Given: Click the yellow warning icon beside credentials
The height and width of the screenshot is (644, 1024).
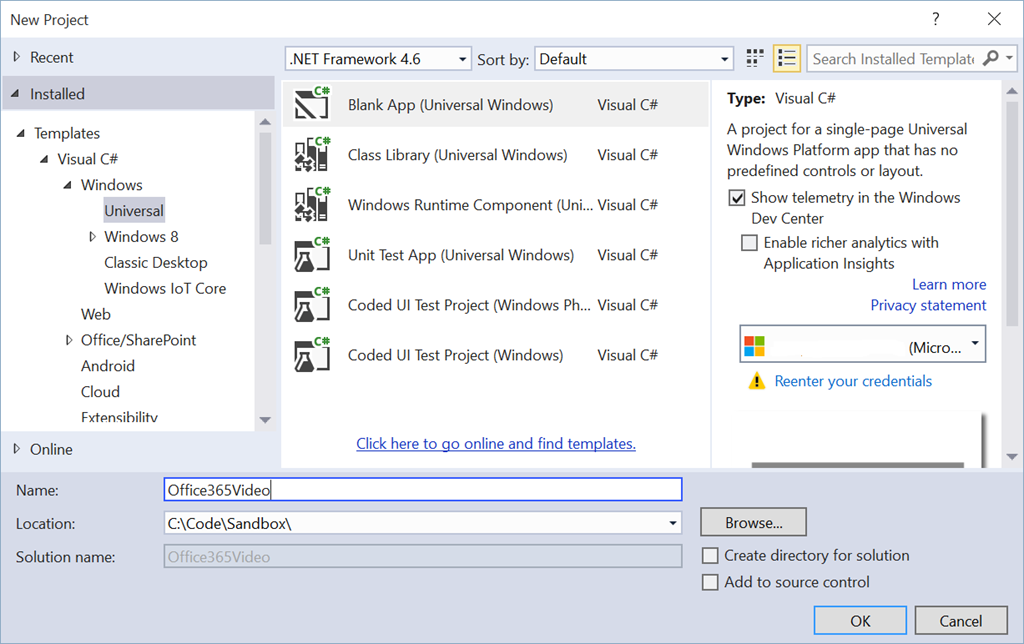Looking at the screenshot, I should click(x=756, y=381).
